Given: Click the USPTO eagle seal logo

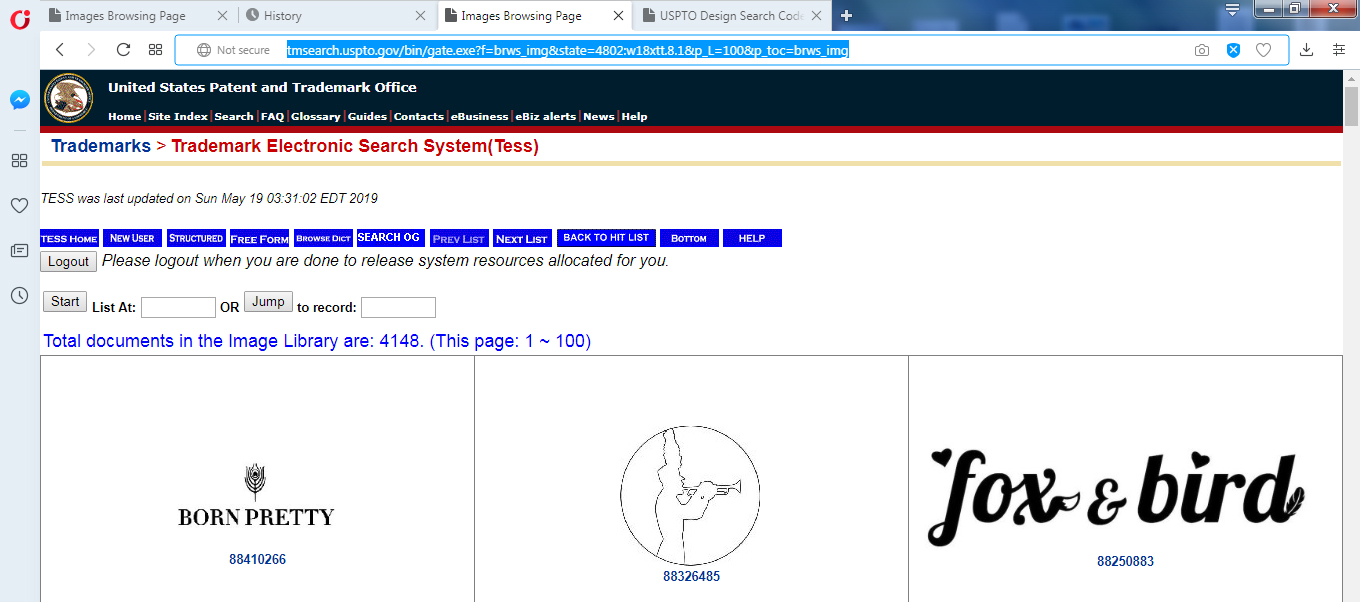Looking at the screenshot, I should [x=69, y=98].
